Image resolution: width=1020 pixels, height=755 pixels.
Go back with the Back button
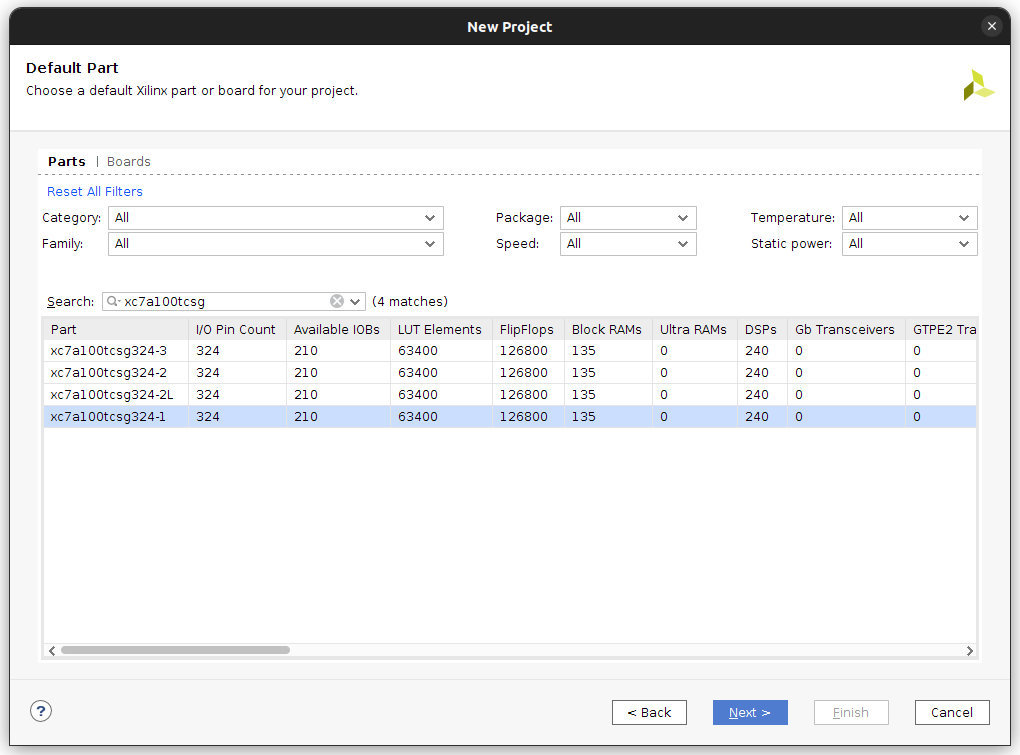click(x=649, y=712)
